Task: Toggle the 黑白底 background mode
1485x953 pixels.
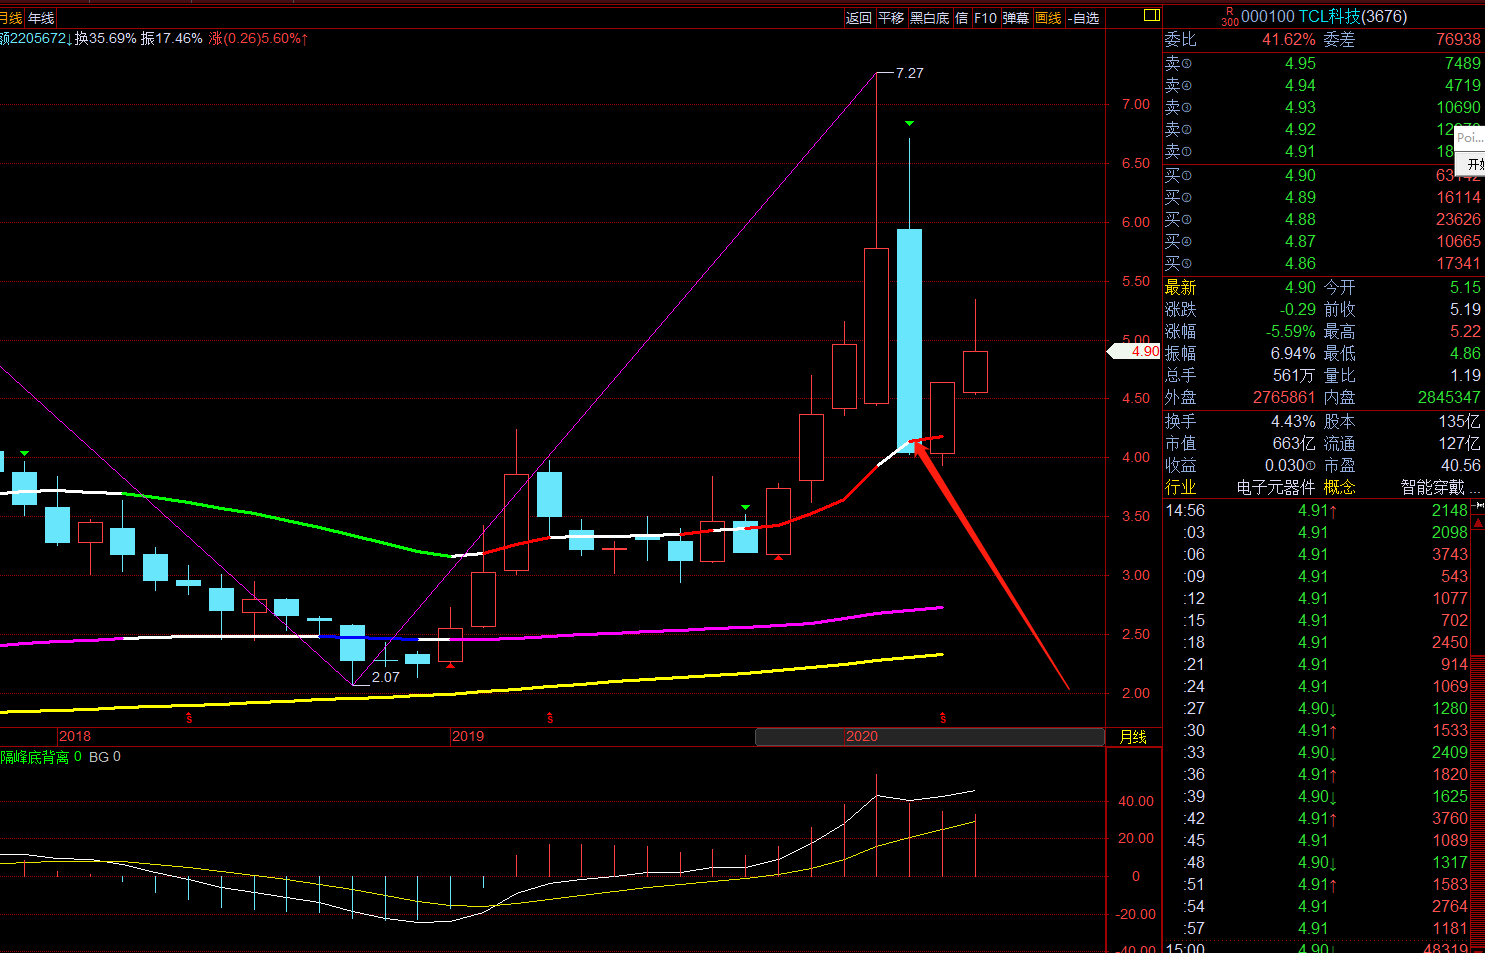Action: coord(929,18)
